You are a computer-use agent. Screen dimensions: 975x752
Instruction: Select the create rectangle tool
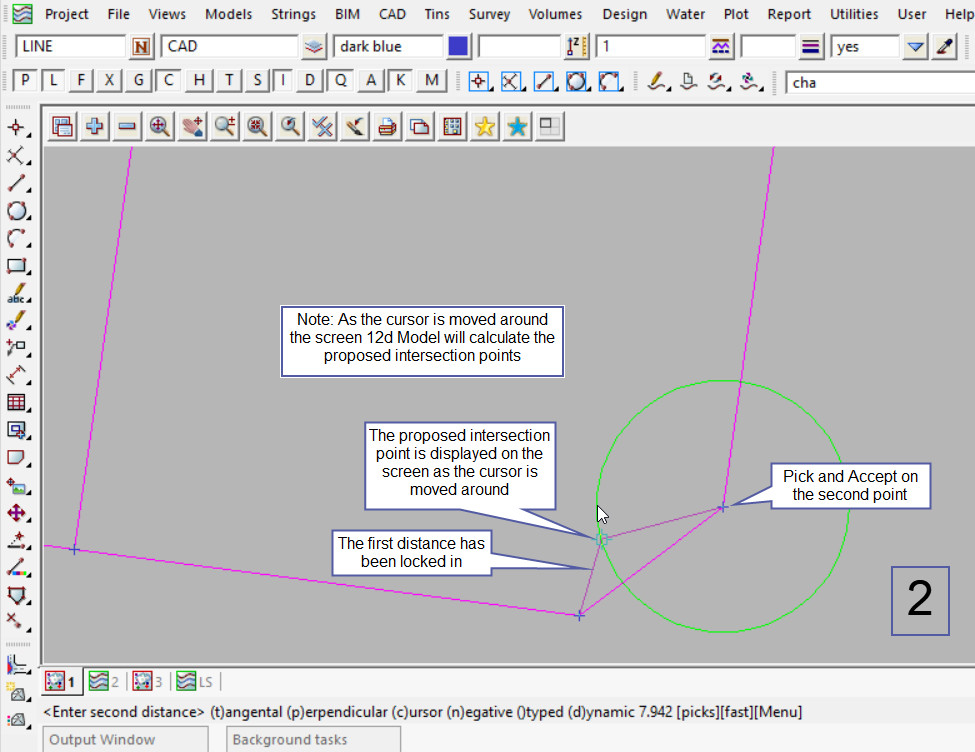pos(16,266)
